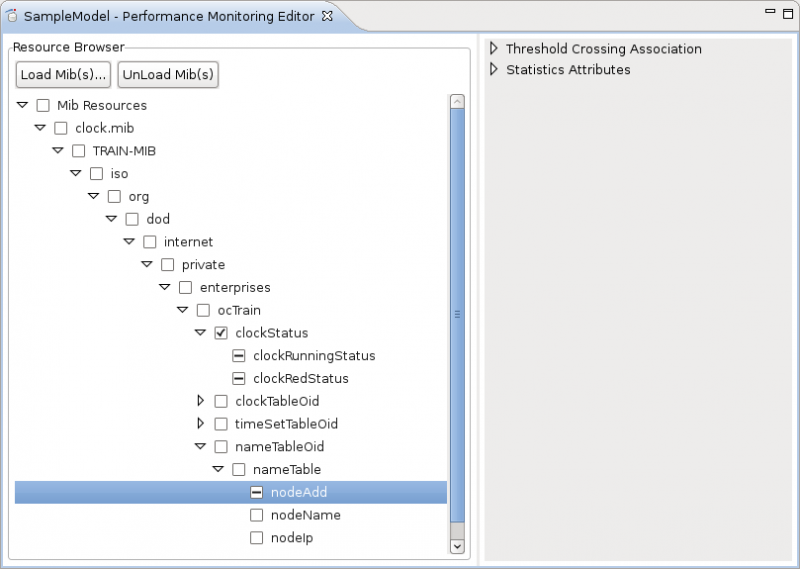Select the nameTable label
The height and width of the screenshot is (569, 800).
[287, 469]
